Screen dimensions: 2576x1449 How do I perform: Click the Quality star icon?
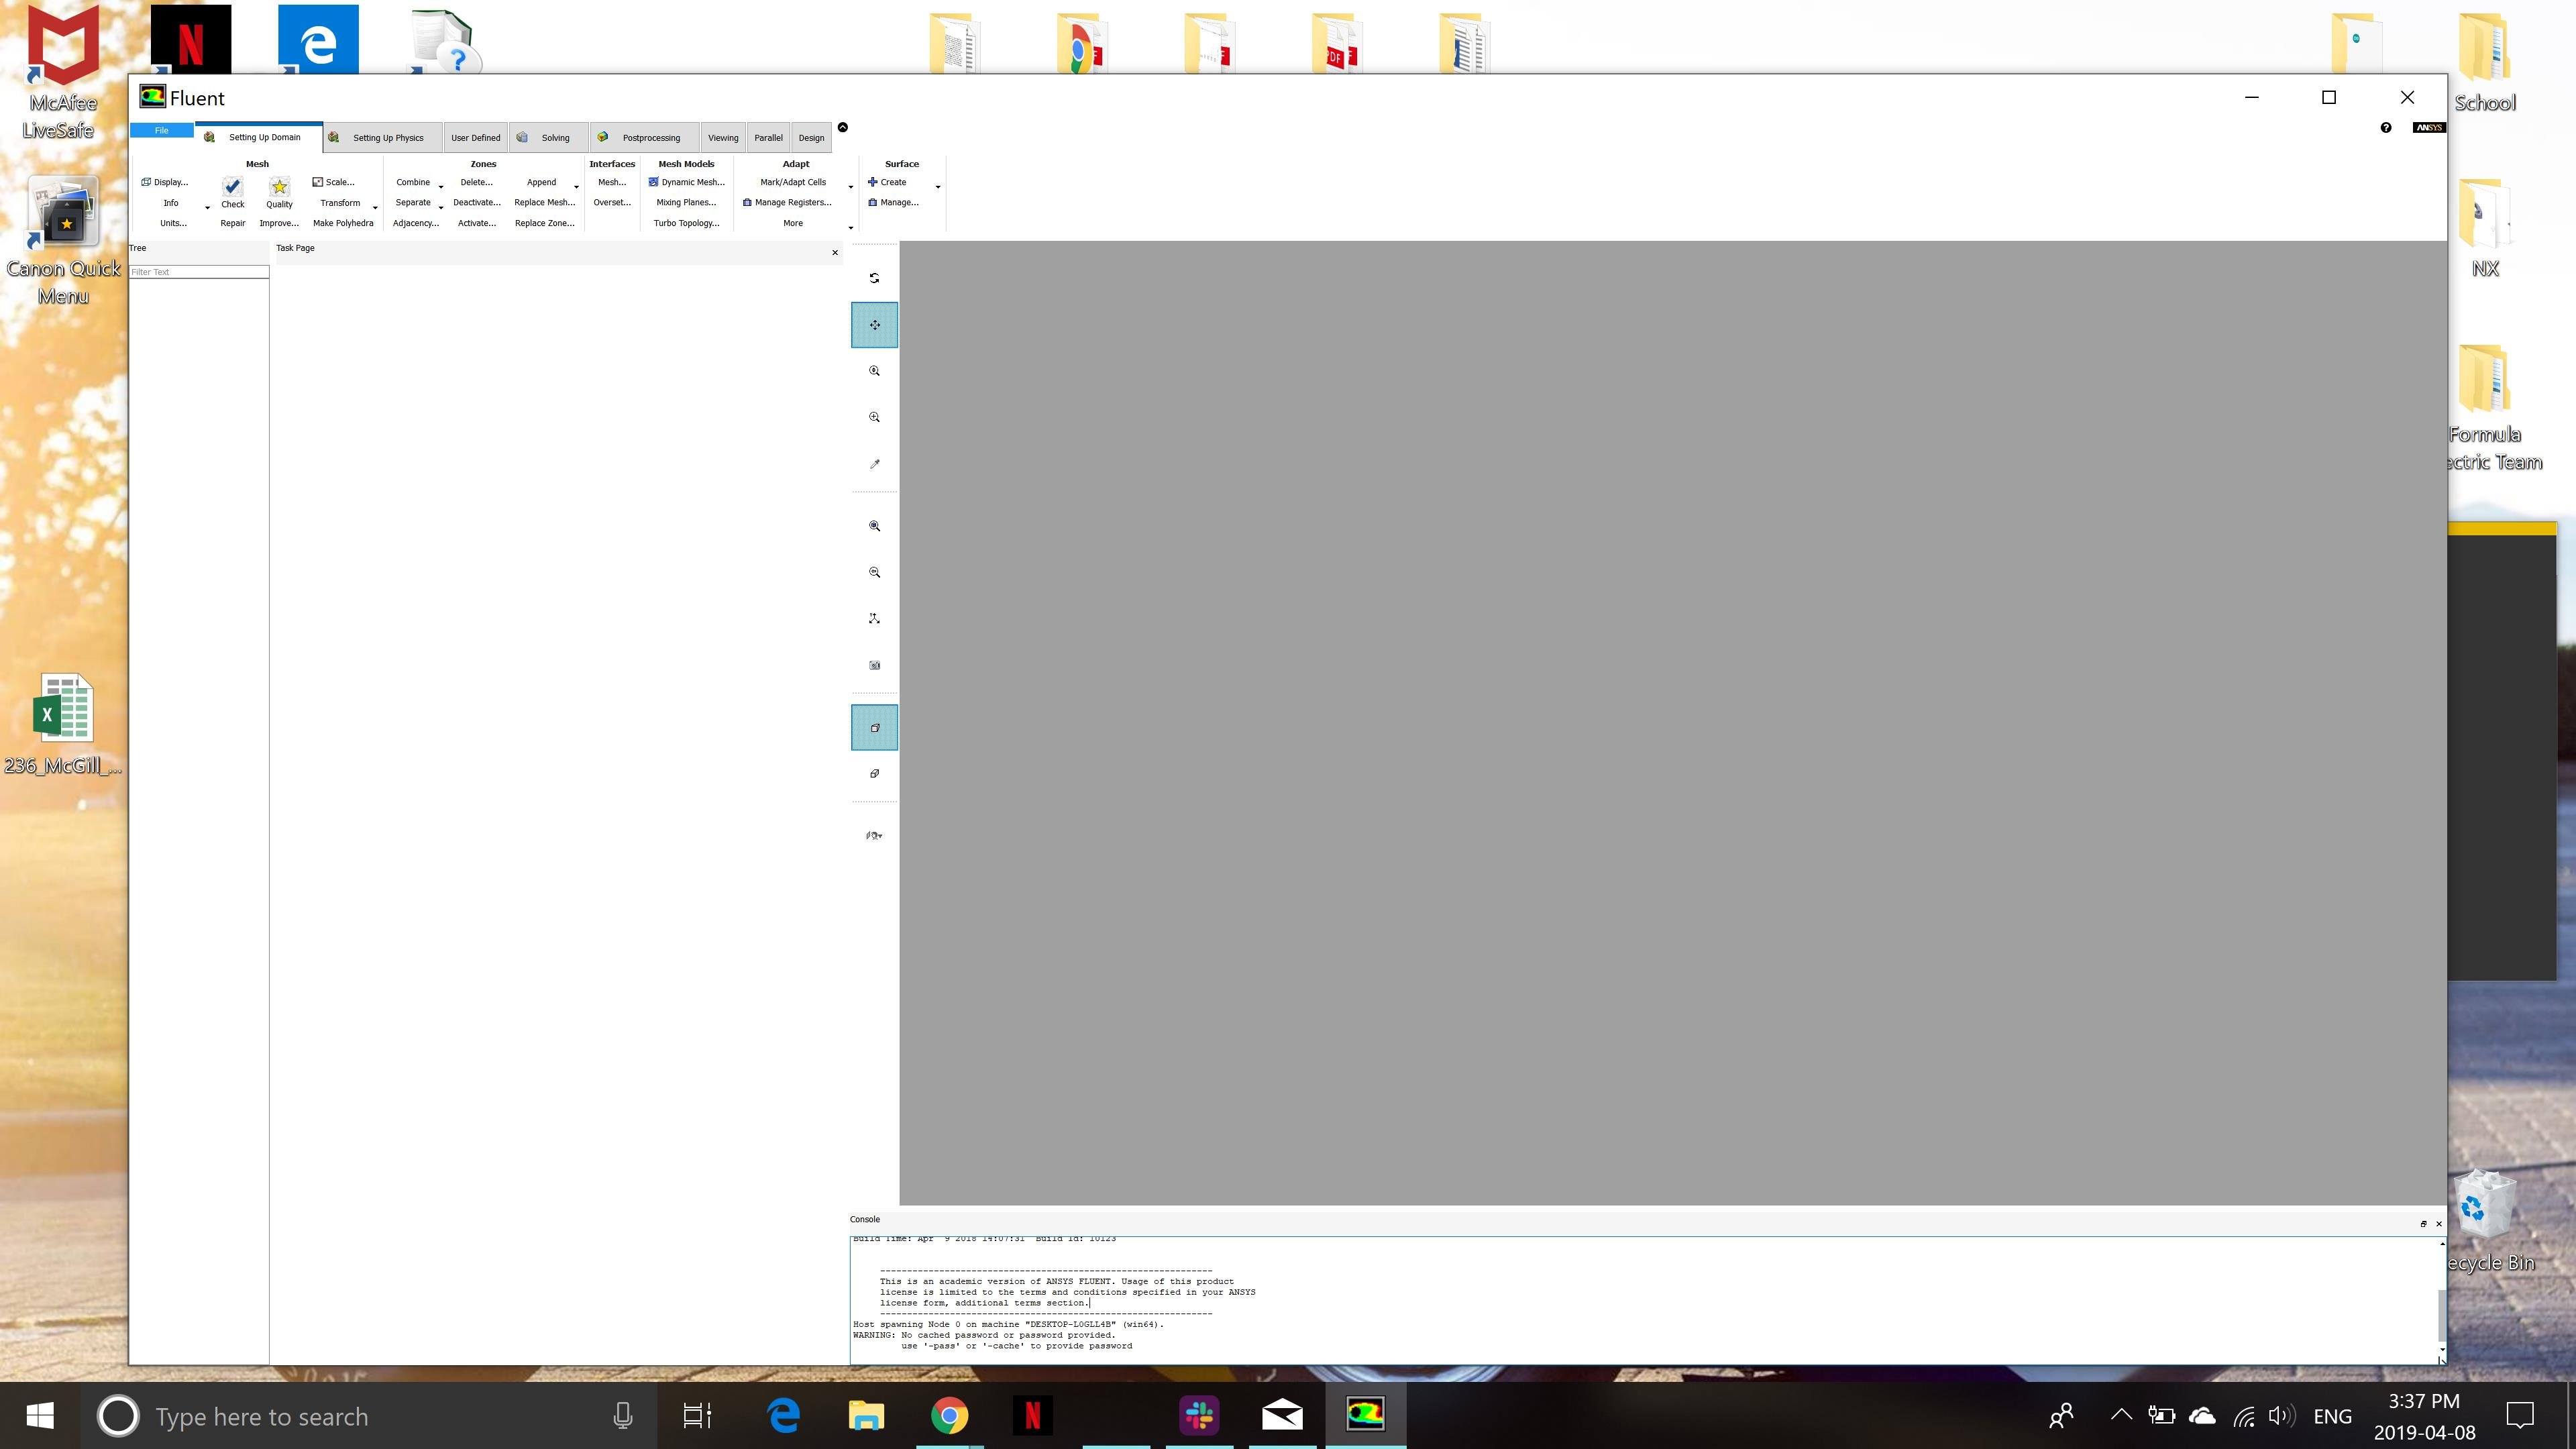(x=279, y=187)
